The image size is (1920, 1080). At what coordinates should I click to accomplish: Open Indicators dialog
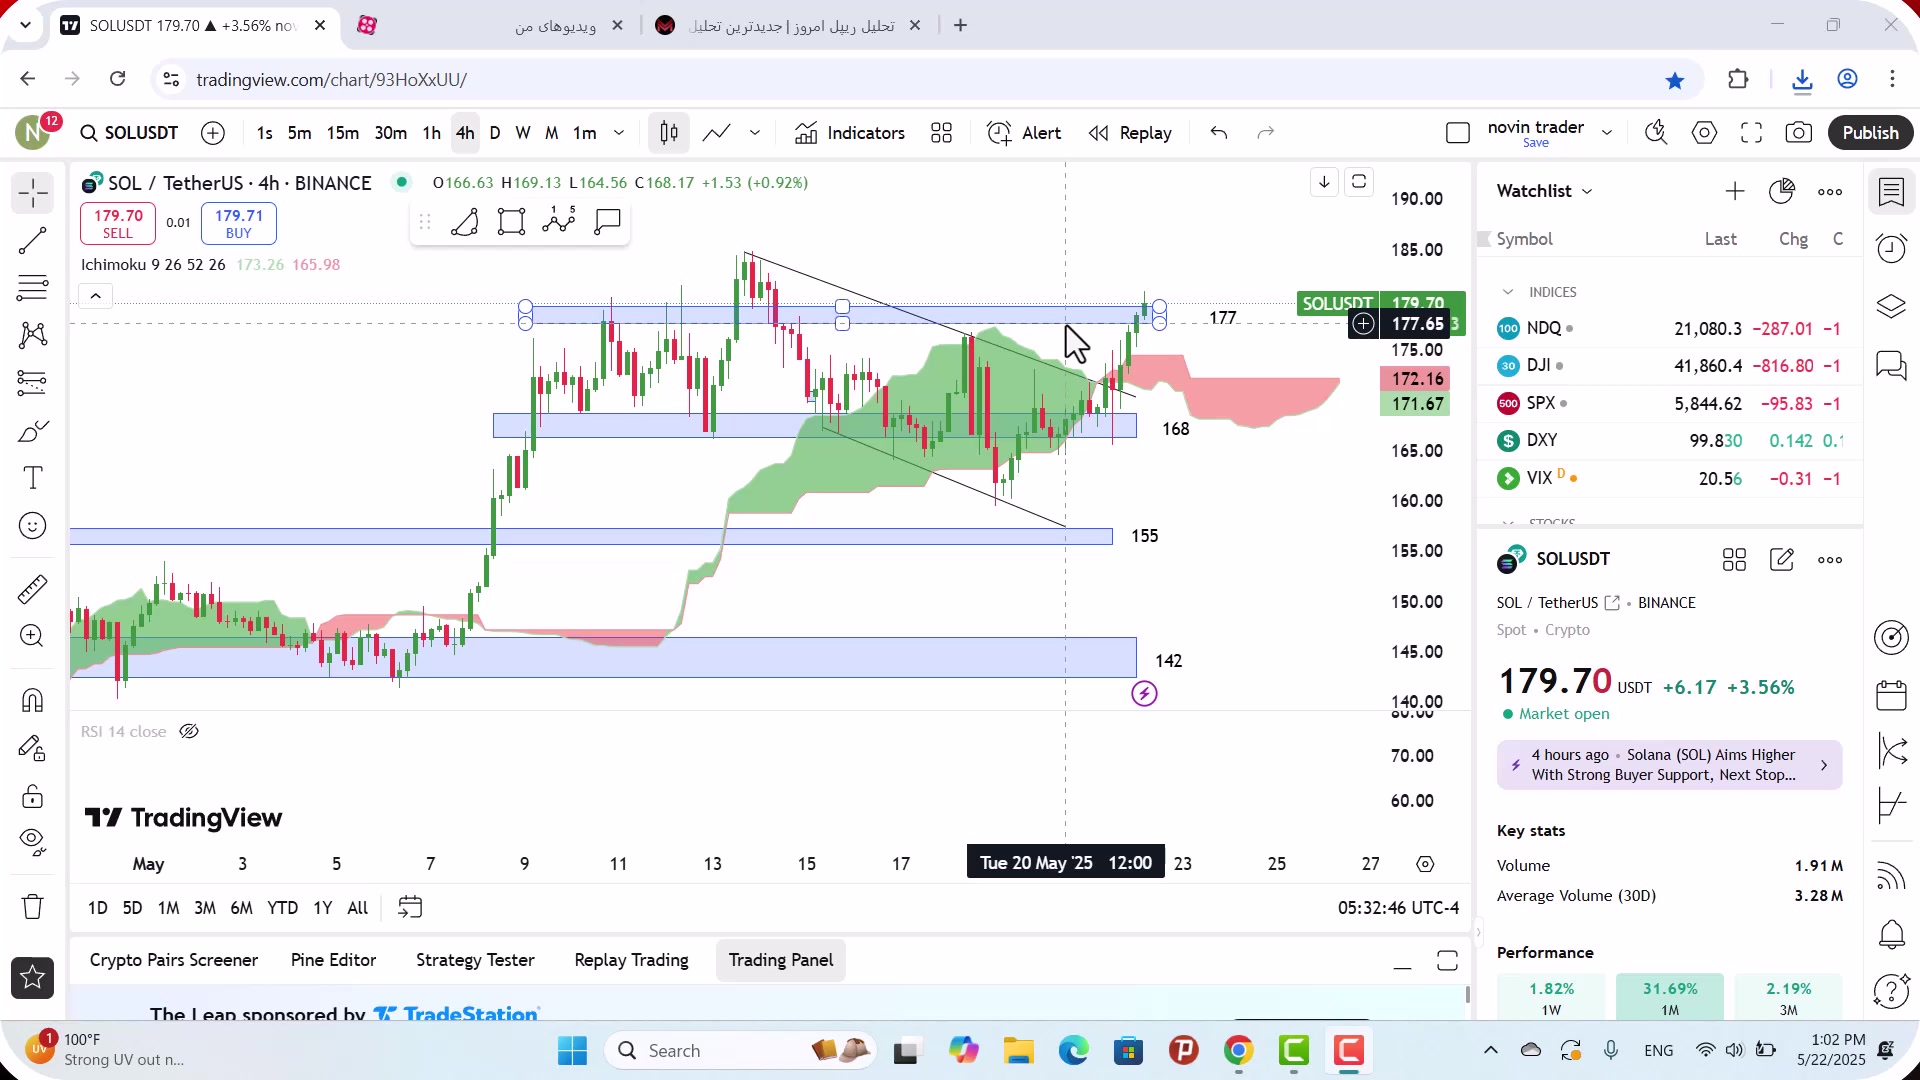click(849, 133)
